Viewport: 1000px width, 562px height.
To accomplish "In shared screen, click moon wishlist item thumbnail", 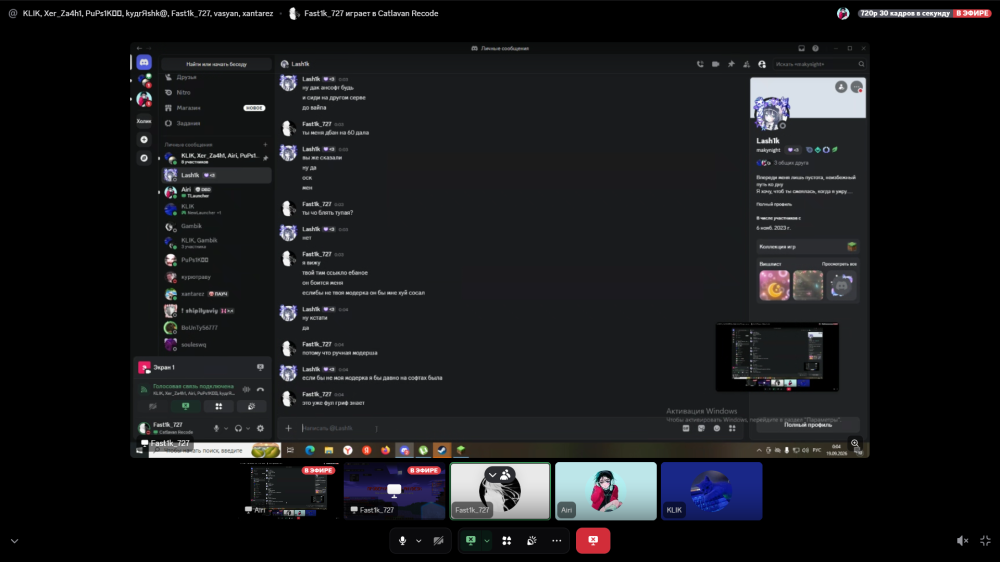I will click(774, 285).
